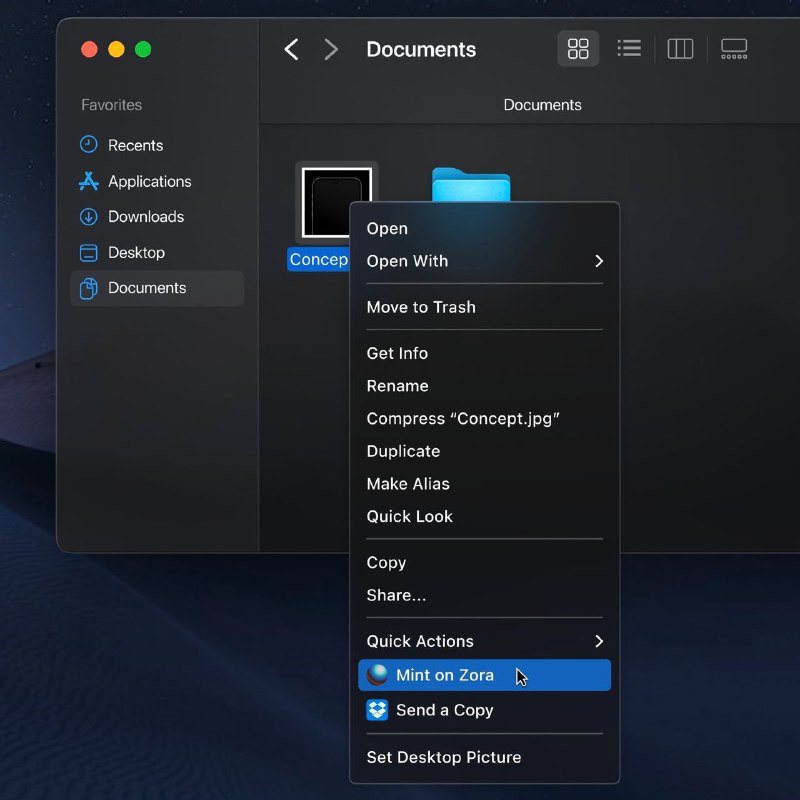800x800 pixels.
Task: Choose Set Desktop Picture
Action: (484, 757)
